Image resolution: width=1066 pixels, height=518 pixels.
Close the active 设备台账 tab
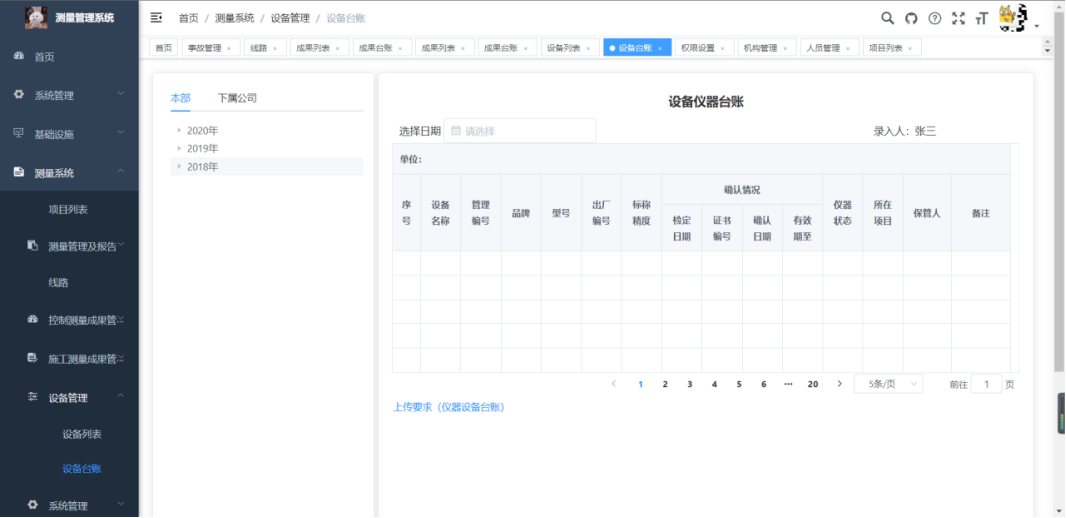coord(660,48)
